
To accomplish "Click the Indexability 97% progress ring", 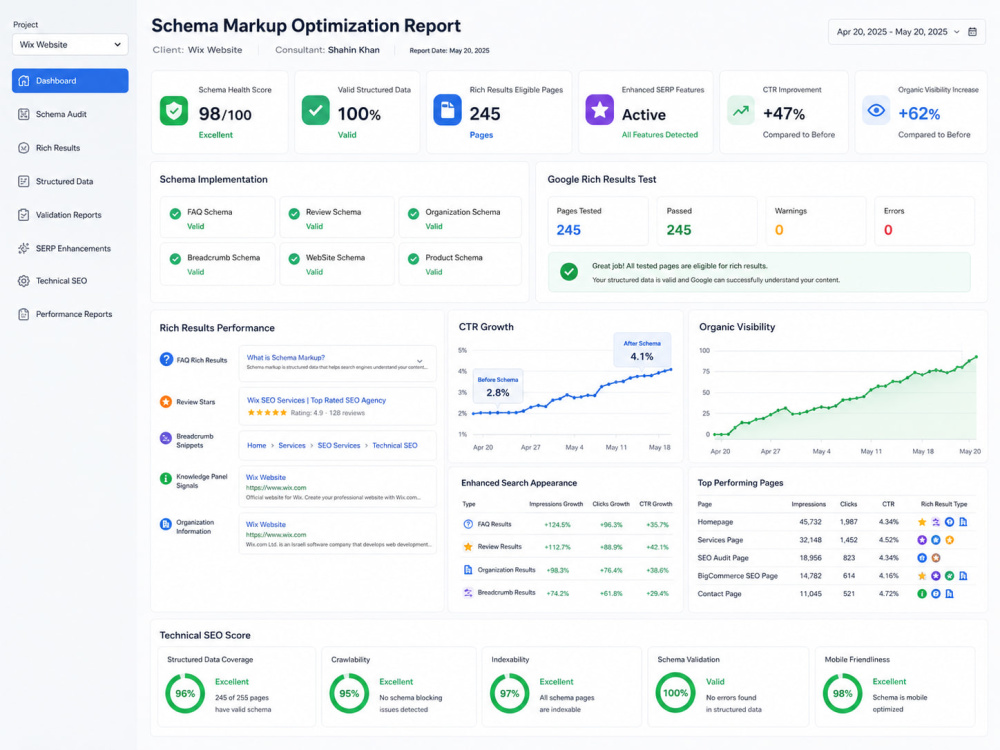I will point(509,693).
